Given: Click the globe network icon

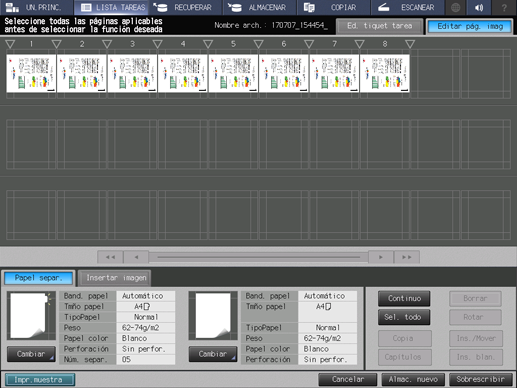Looking at the screenshot, I should point(455,7).
